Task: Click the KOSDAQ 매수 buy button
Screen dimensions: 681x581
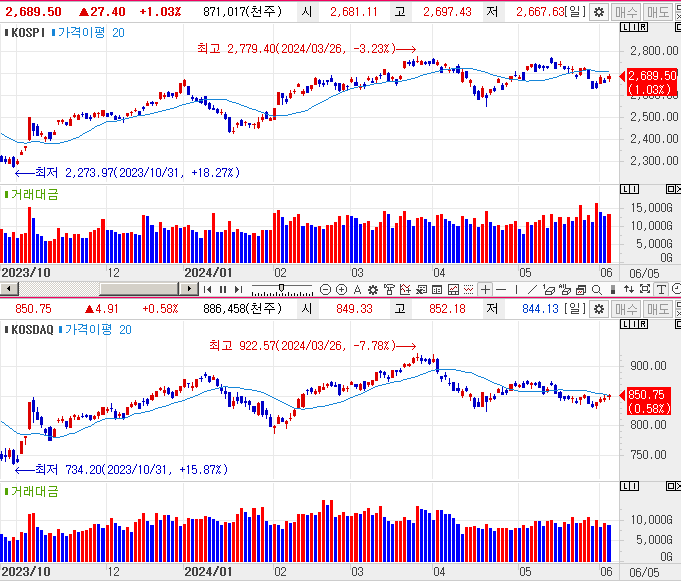Action: (x=626, y=309)
